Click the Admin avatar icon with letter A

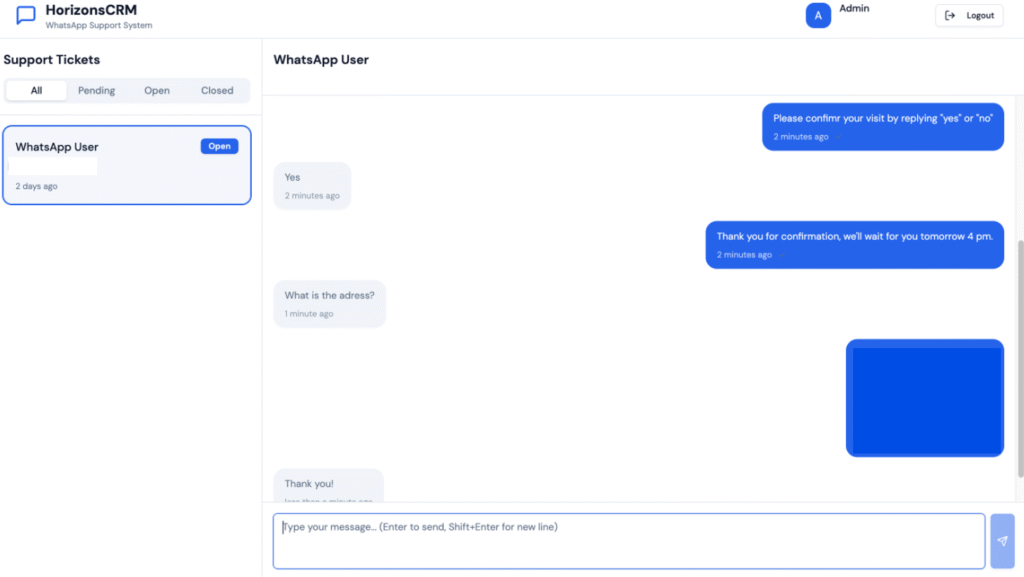[x=818, y=16]
